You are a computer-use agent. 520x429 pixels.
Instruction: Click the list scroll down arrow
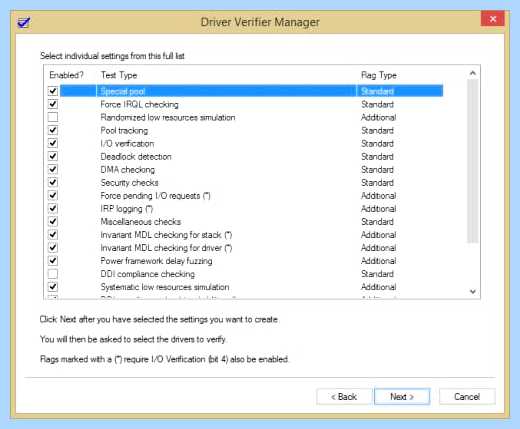pyautogui.click(x=473, y=292)
